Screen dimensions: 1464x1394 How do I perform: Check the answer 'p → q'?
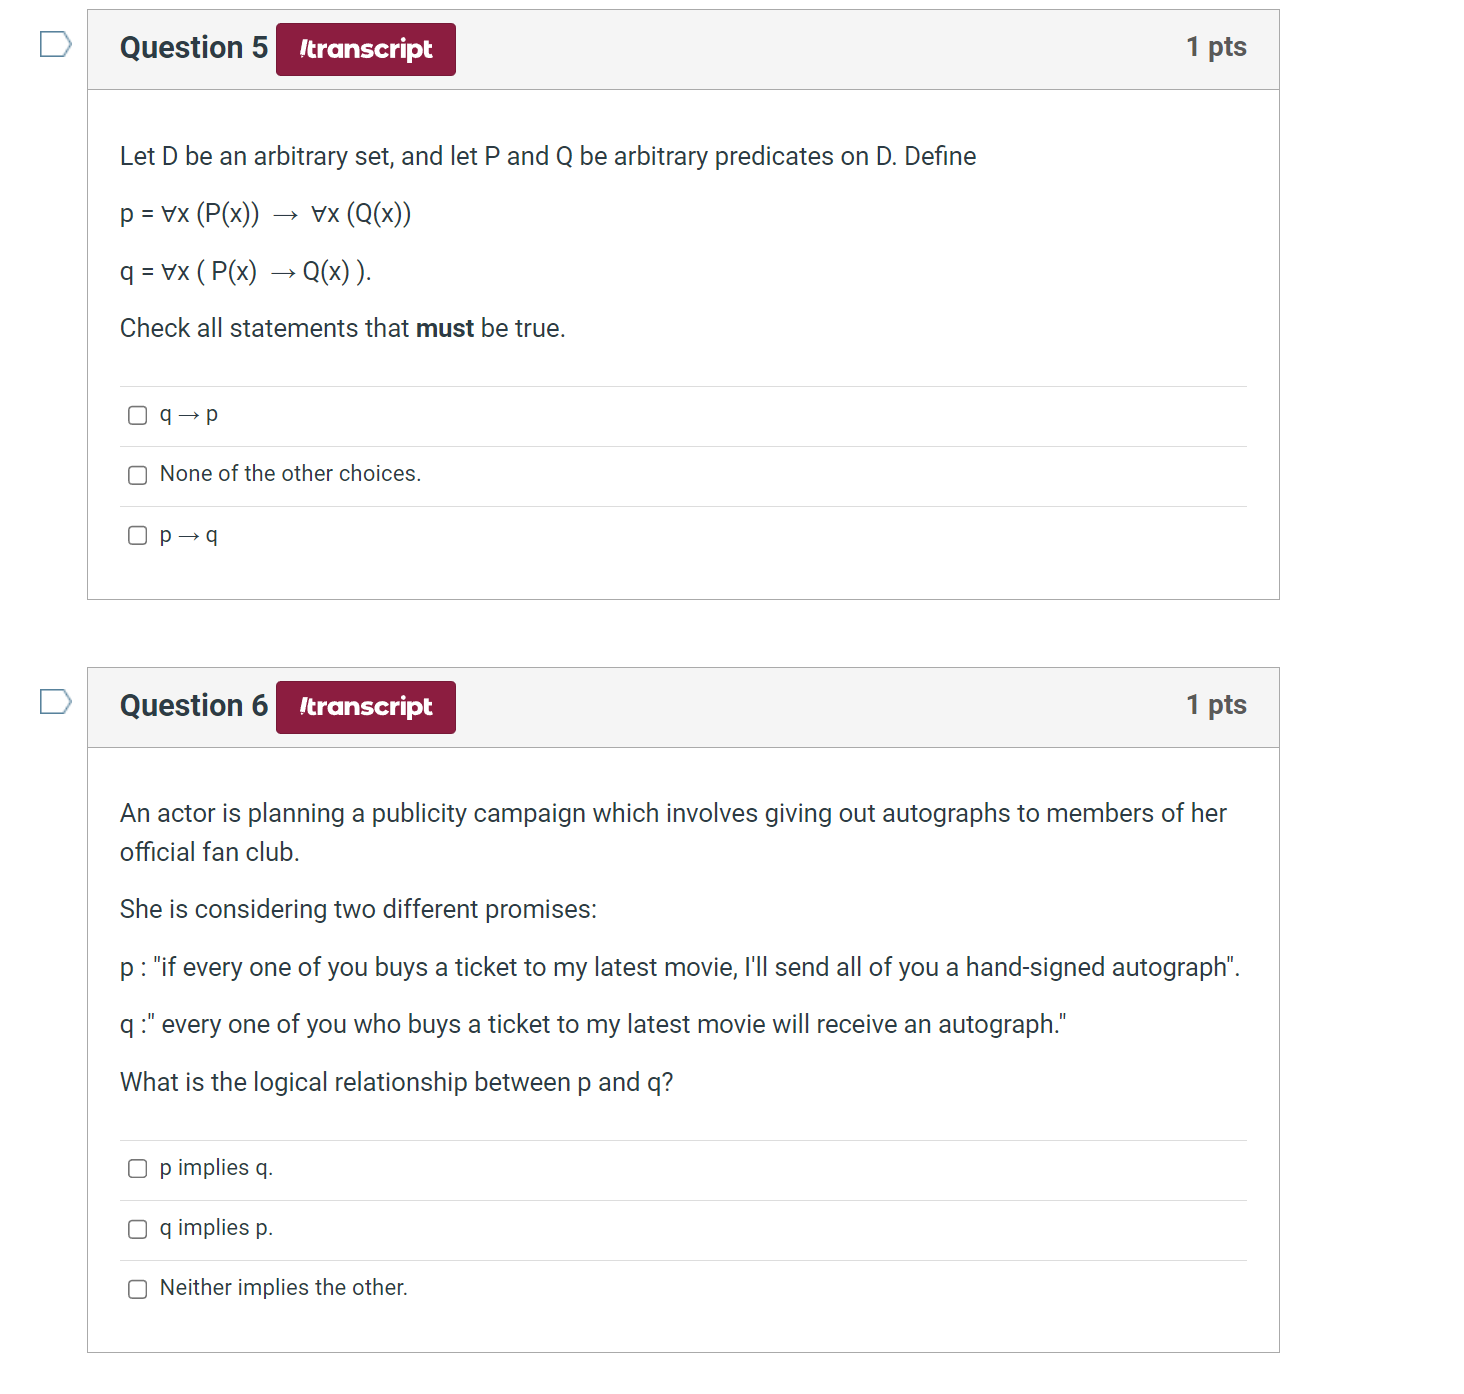(137, 535)
